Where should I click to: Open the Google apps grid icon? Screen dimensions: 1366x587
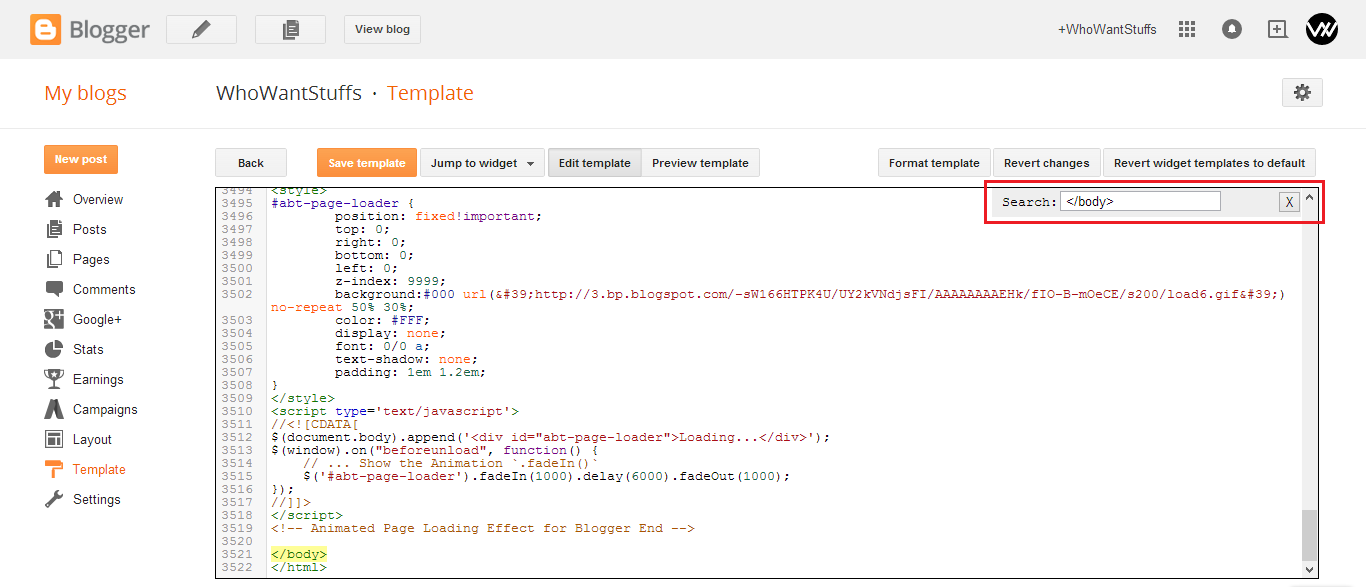1187,29
